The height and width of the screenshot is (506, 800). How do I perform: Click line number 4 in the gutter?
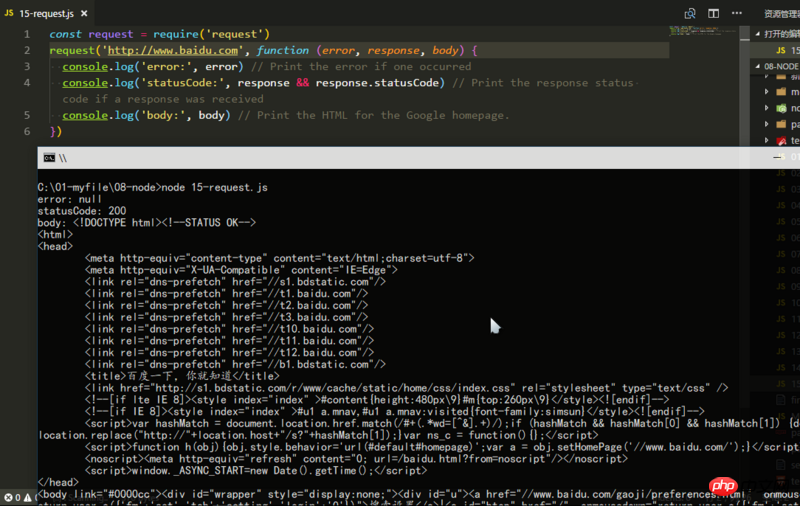(x=27, y=83)
